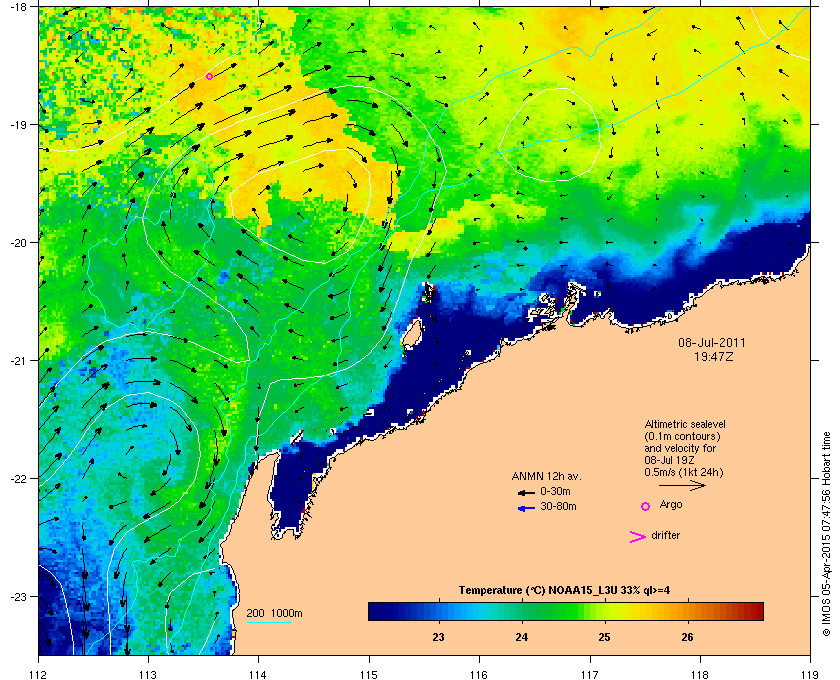Screen dimensions: 840x680
Task: Click the 25 degree color bar label
Action: (604, 637)
